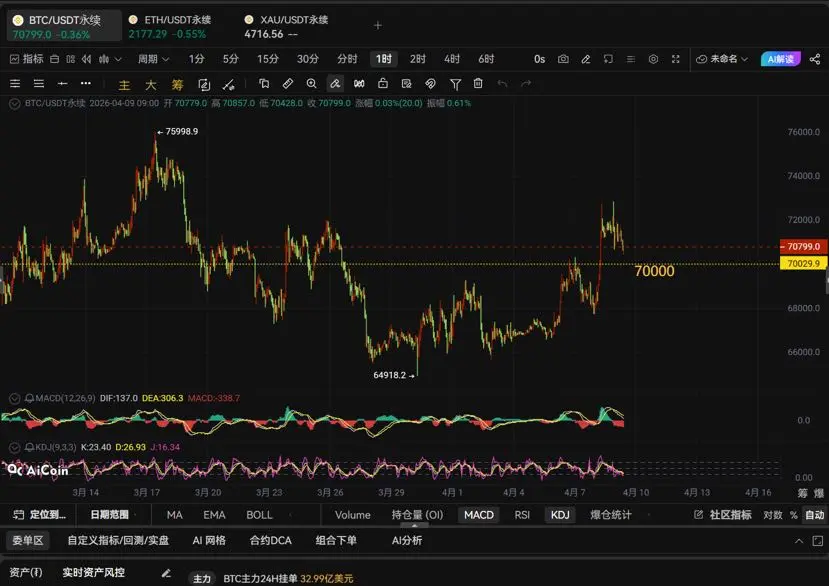Click the 定位到... button

[40, 515]
